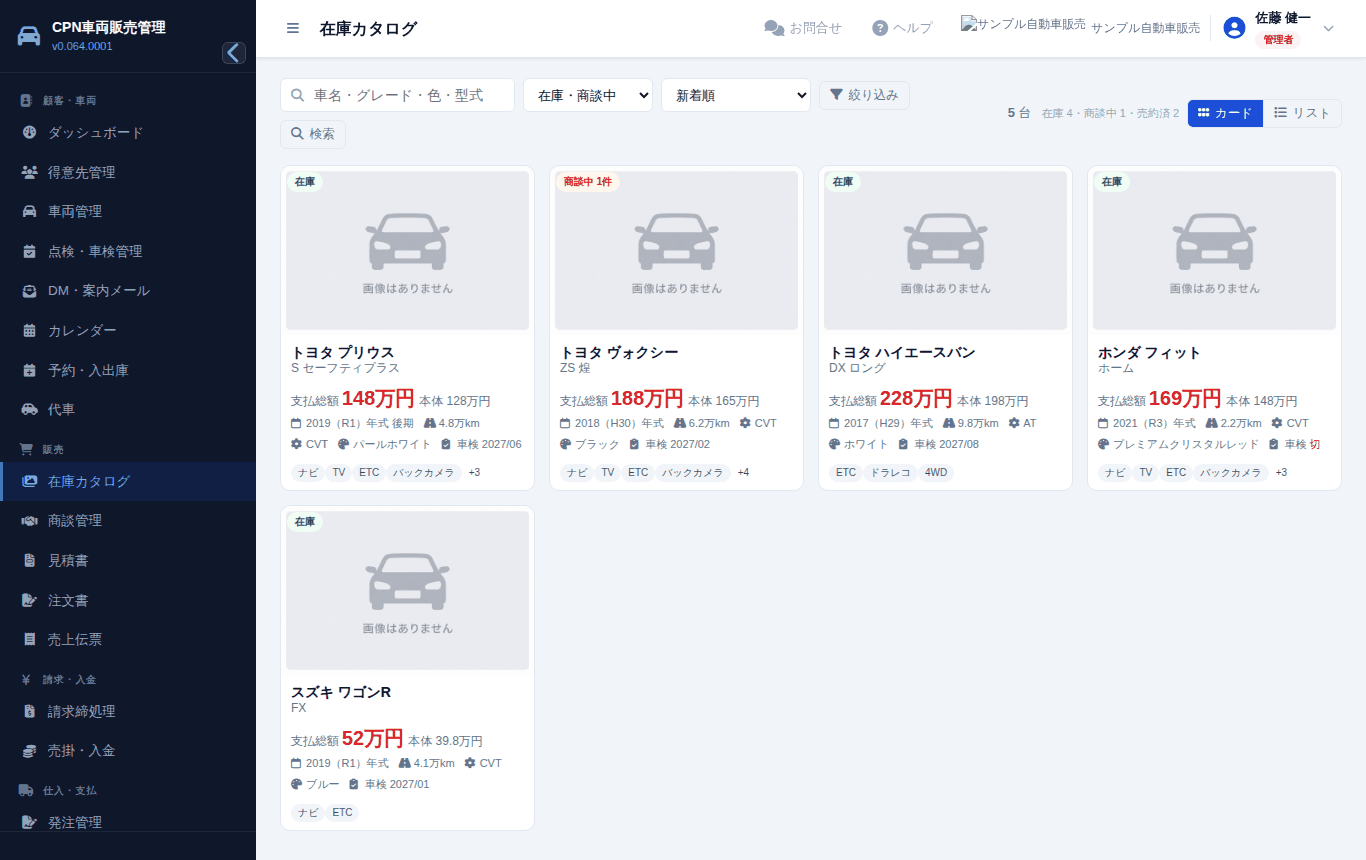The height and width of the screenshot is (860, 1366).
Task: Click the 4WD tag on ハイエースバン card
Action: 936,473
